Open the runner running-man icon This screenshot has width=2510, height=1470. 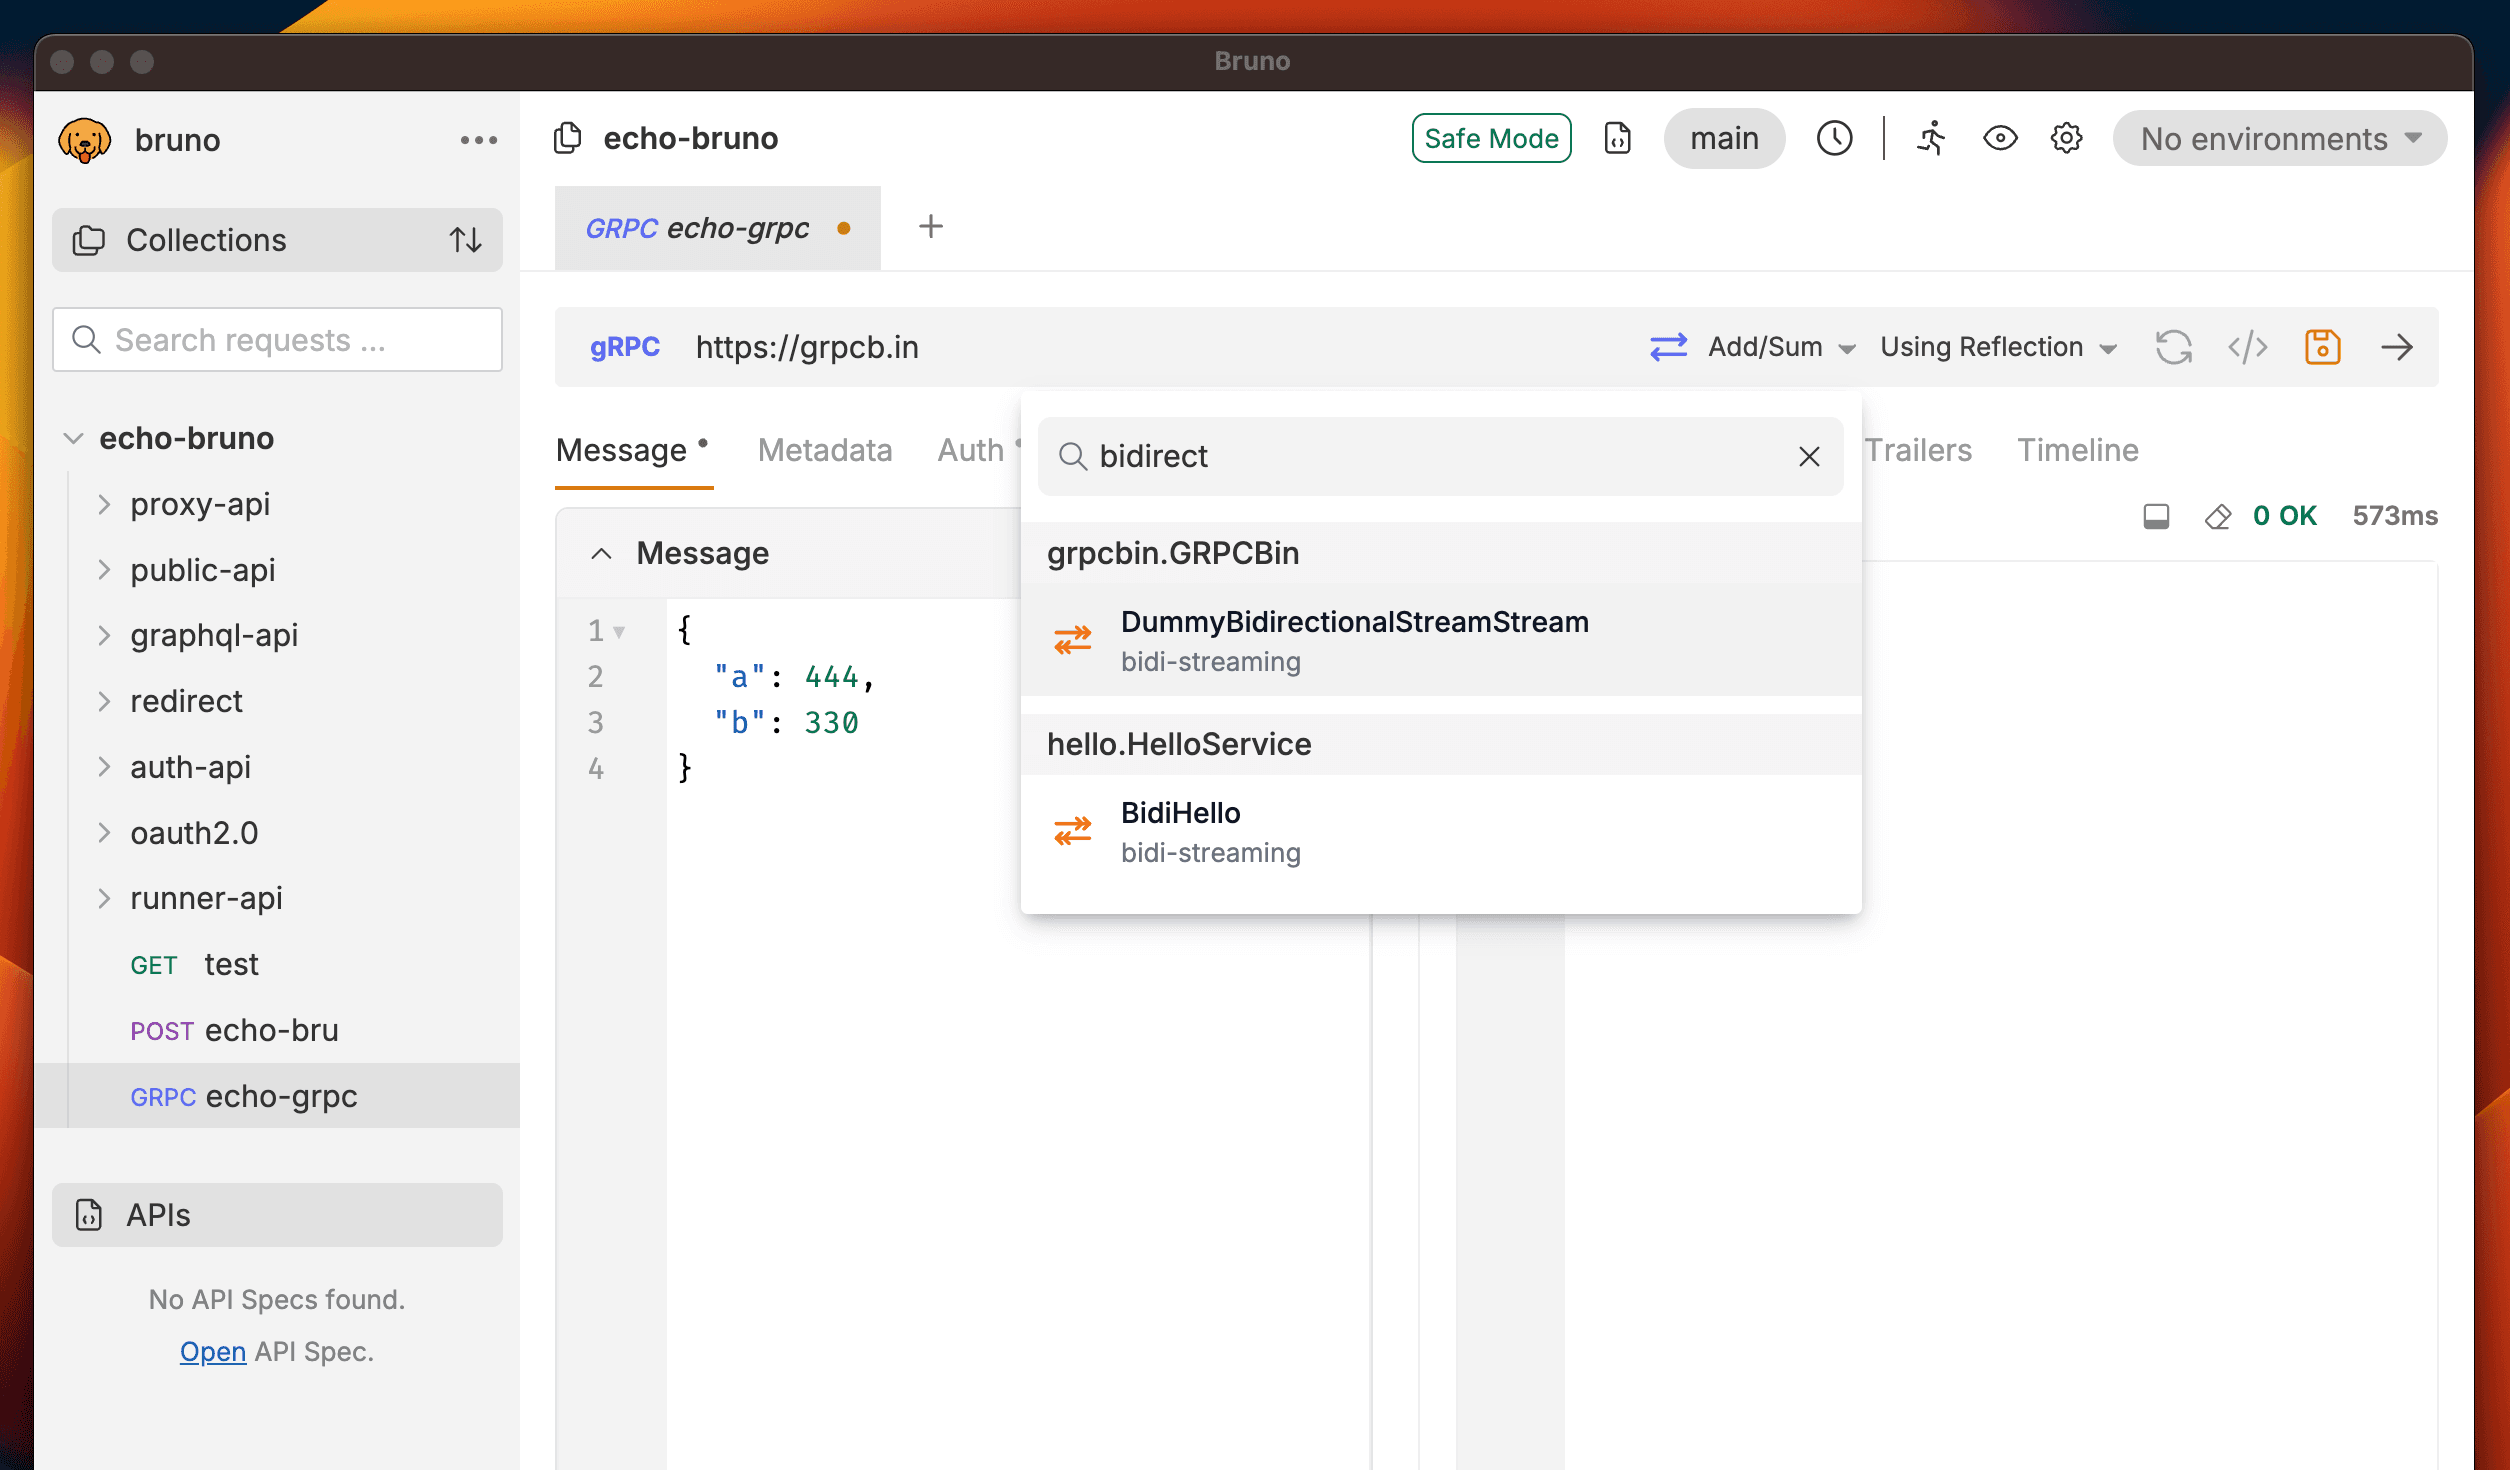point(1931,138)
